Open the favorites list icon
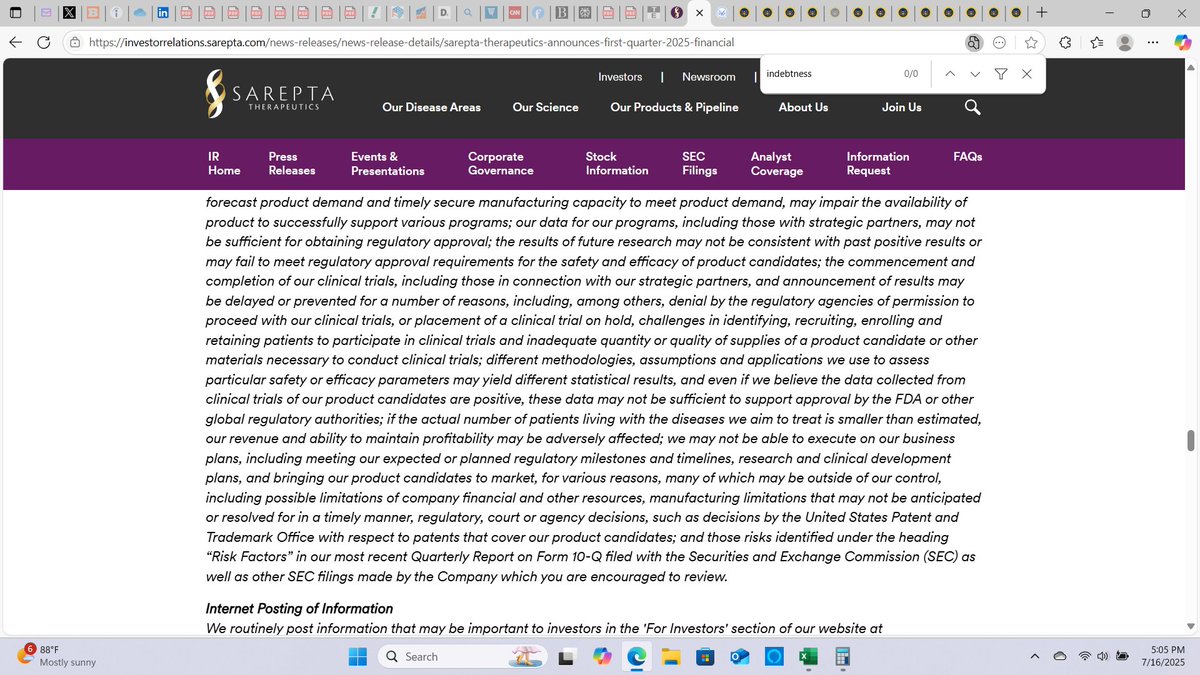The image size is (1200, 675). click(1096, 42)
